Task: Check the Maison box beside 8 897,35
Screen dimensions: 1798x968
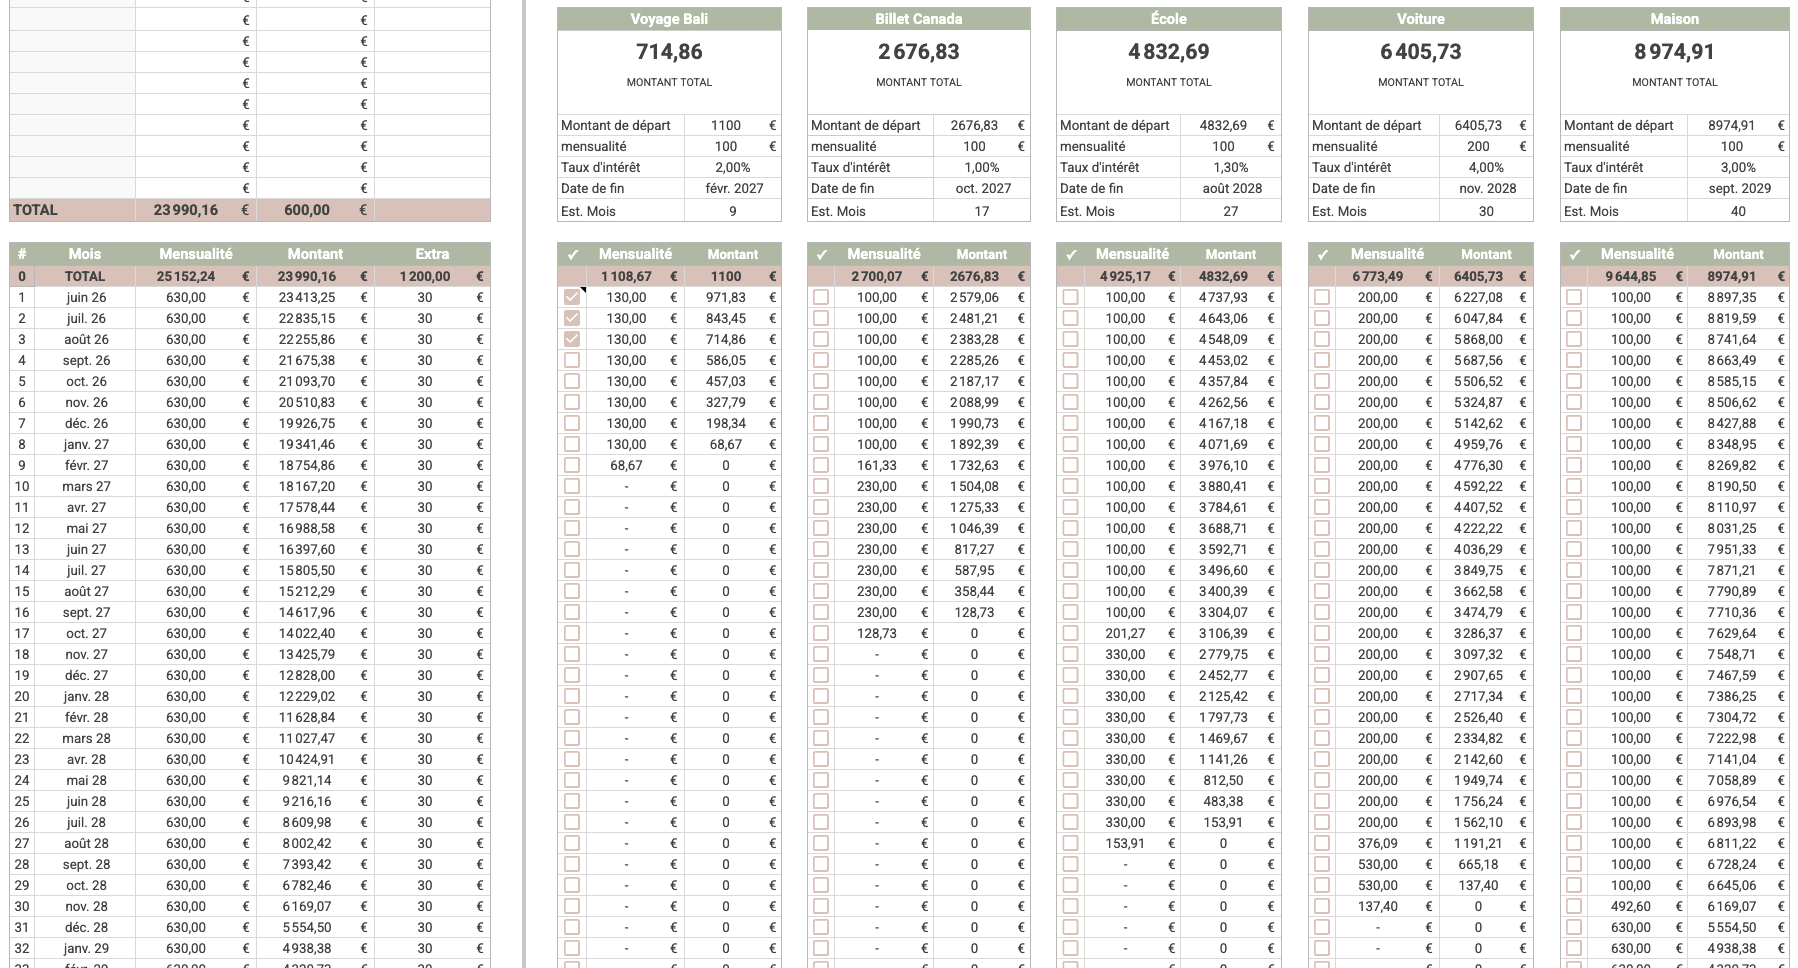Action: [1574, 297]
